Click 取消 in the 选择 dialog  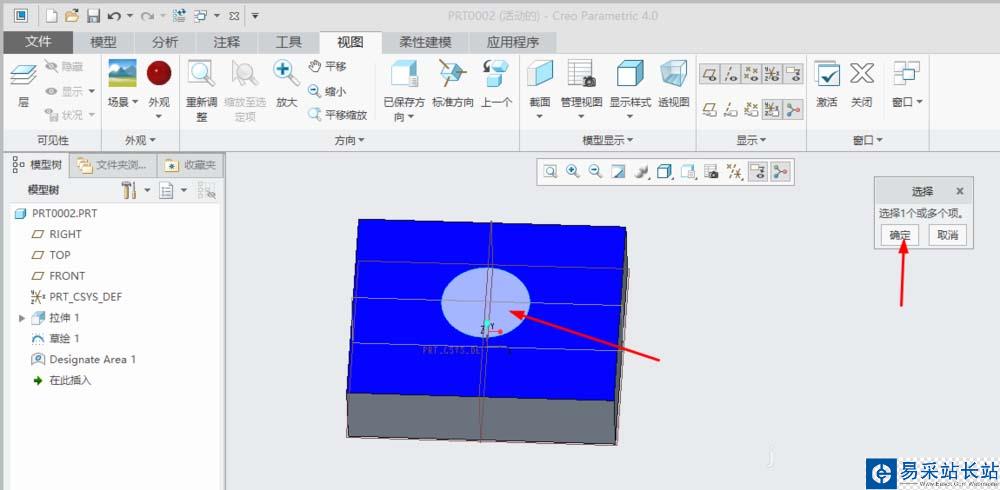click(x=947, y=235)
